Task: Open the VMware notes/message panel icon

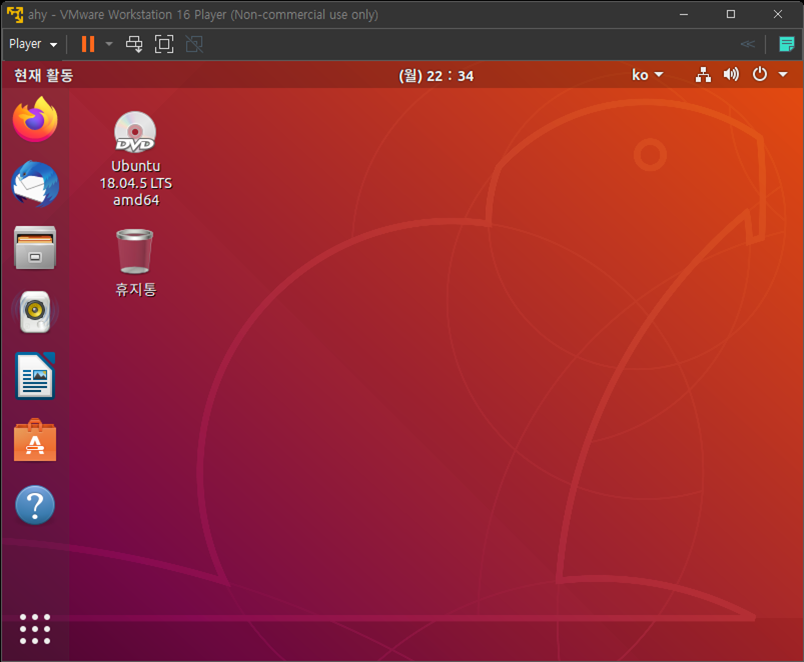Action: click(786, 44)
